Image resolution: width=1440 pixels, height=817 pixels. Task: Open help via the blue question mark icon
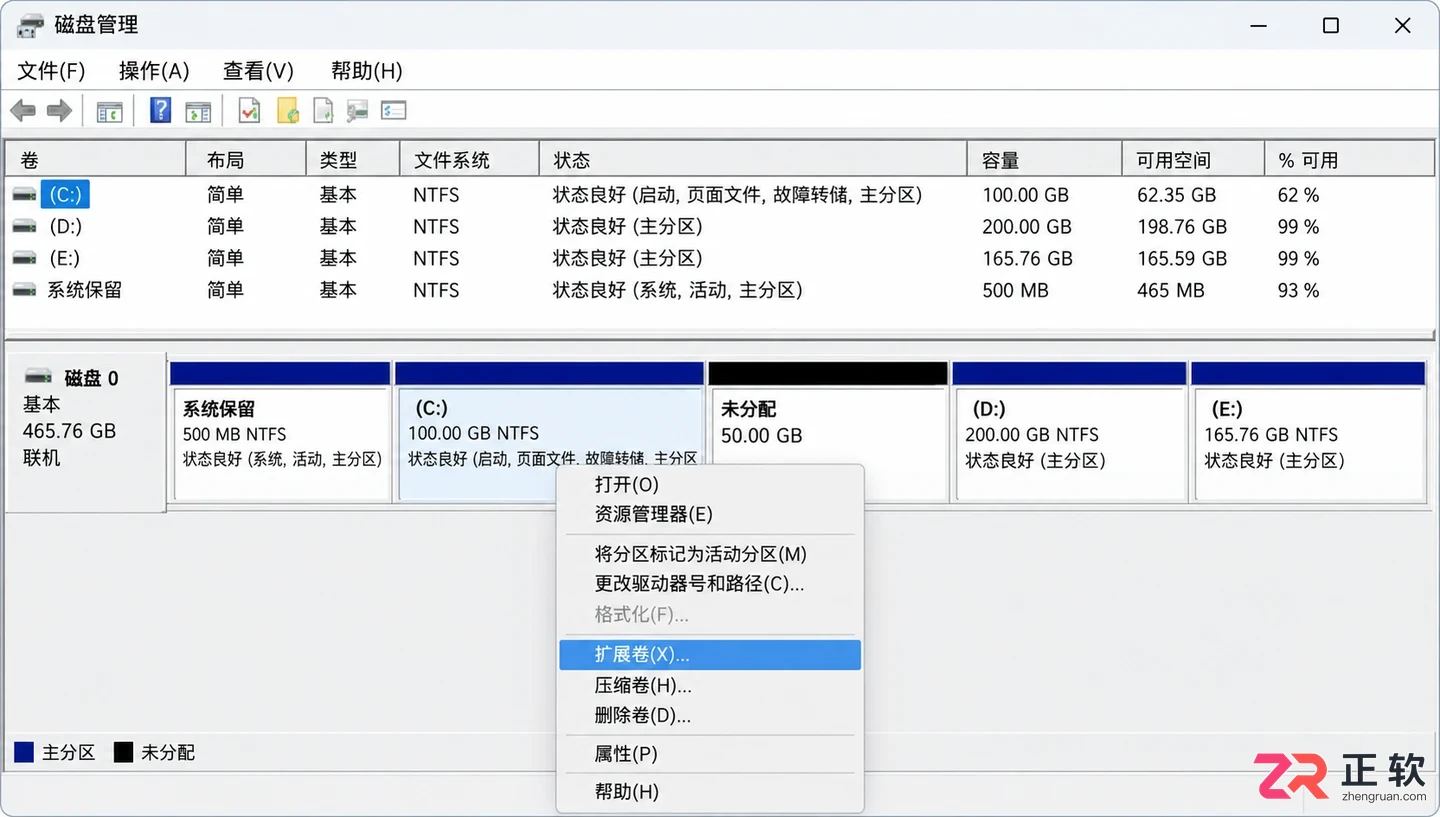160,110
